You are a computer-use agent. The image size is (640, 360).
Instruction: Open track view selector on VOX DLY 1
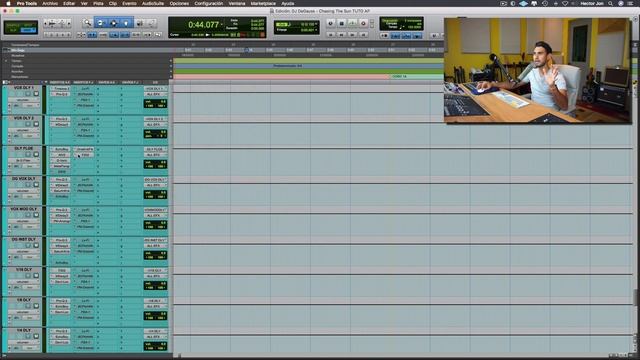pyautogui.click(x=23, y=100)
